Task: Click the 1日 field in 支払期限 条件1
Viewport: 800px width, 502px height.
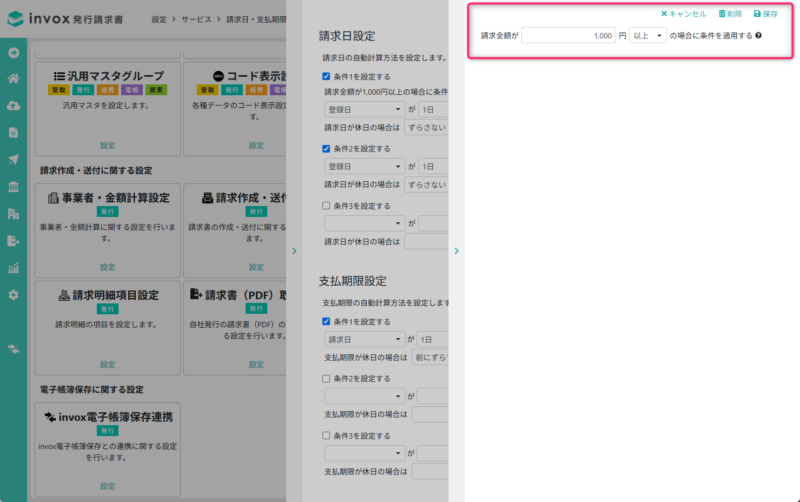Action: pos(432,339)
